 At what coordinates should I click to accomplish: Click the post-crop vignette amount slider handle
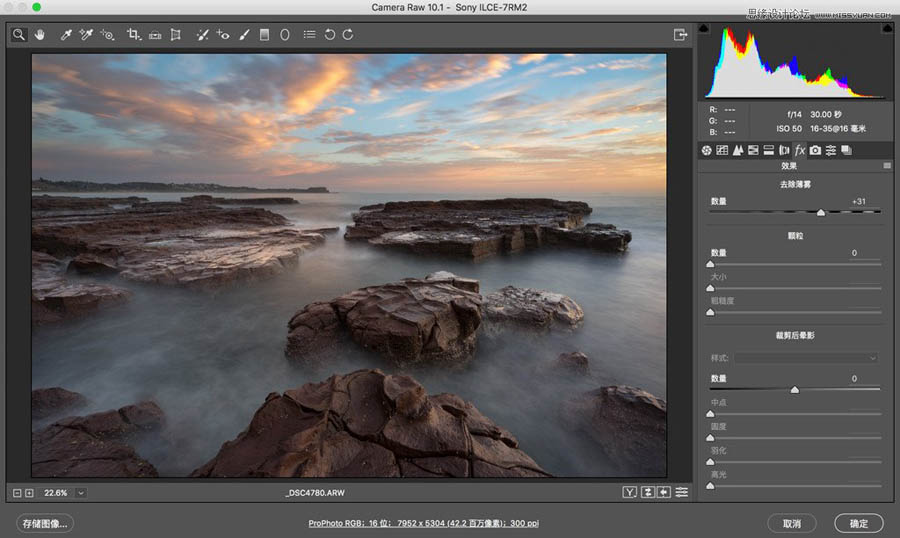point(795,390)
